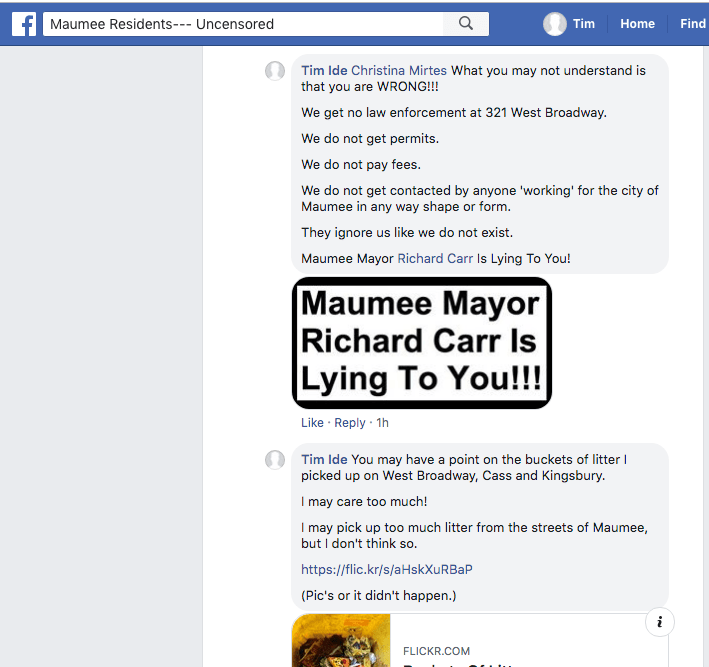Reply to the Richard Carr comment
Screen dimensions: 709x667
(x=350, y=423)
